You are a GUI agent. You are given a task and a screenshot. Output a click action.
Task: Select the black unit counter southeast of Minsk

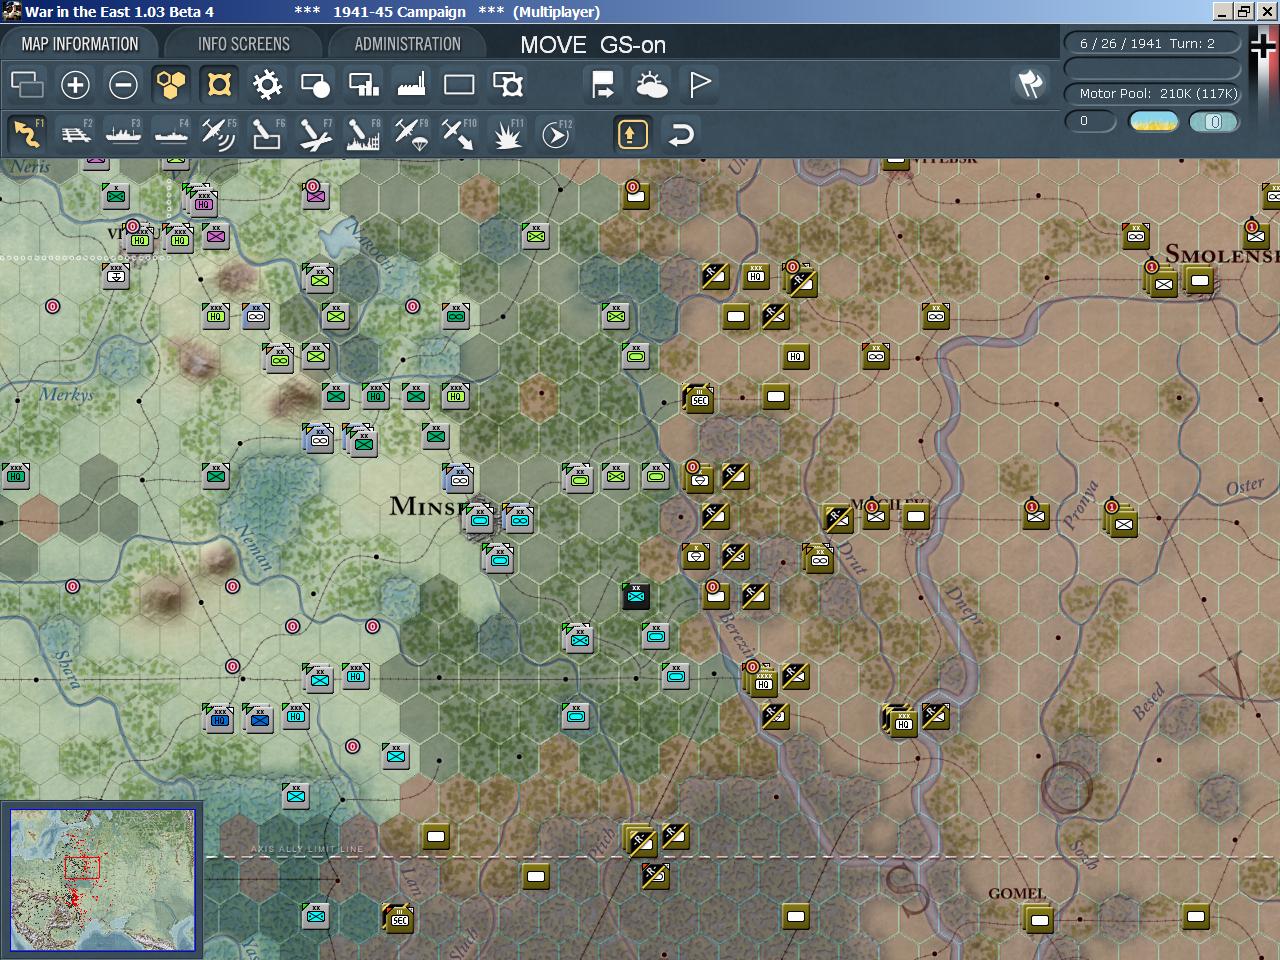coord(635,597)
